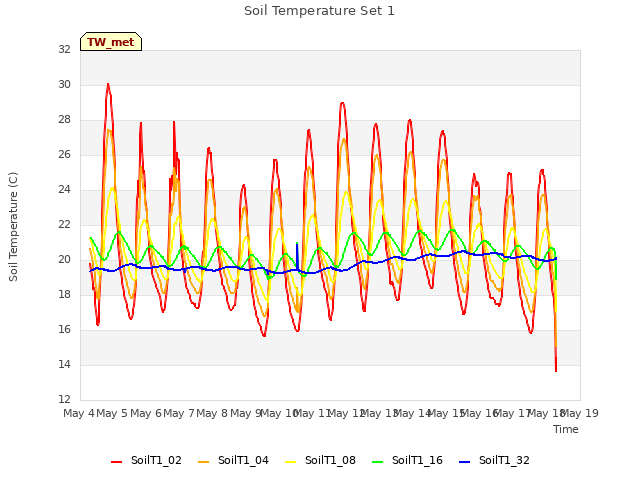Screen dimensions: 640x480
Task: Click the Time axis label
Action: coord(565,429)
